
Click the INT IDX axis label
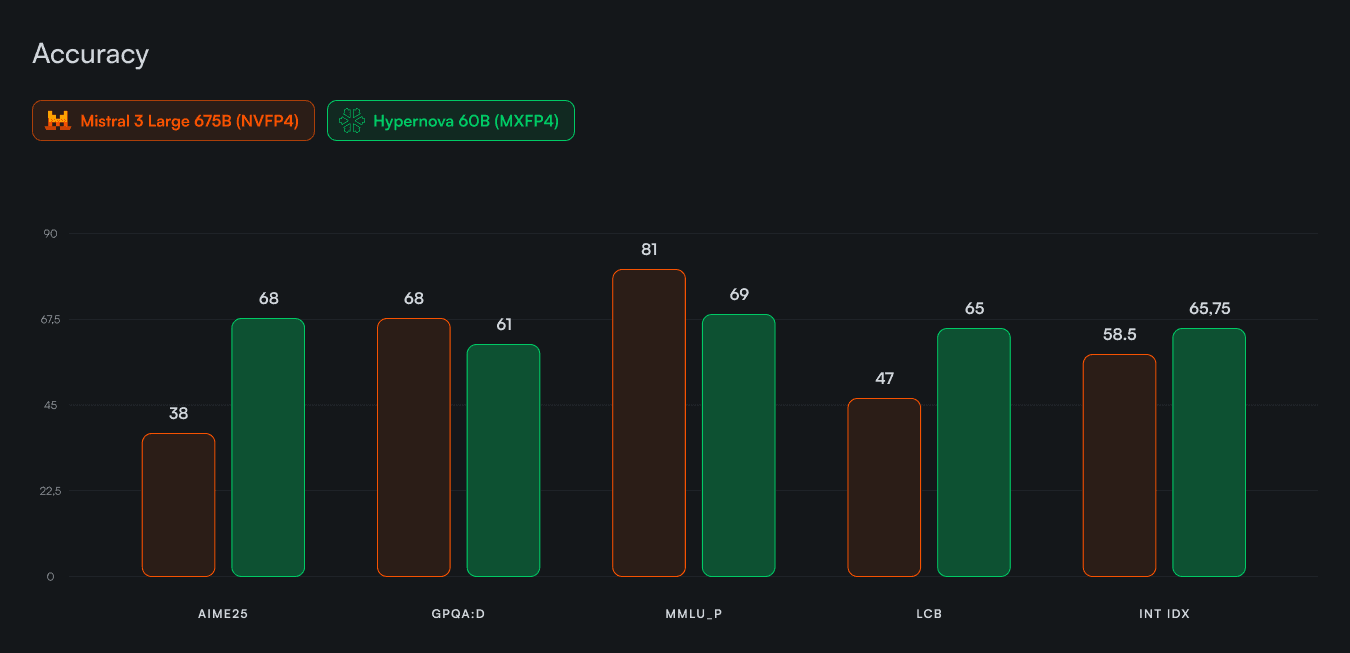point(1164,614)
